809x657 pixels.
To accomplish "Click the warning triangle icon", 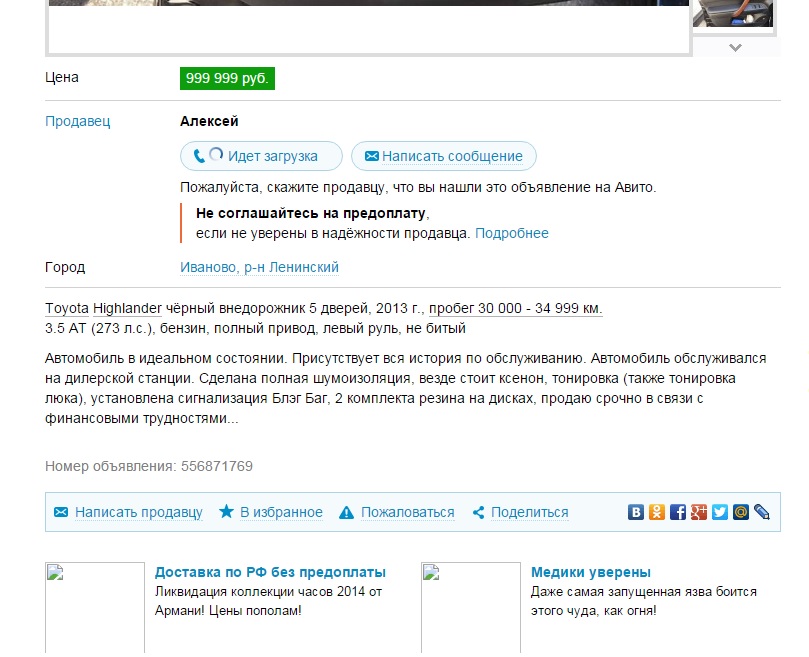I will click(x=346, y=512).
